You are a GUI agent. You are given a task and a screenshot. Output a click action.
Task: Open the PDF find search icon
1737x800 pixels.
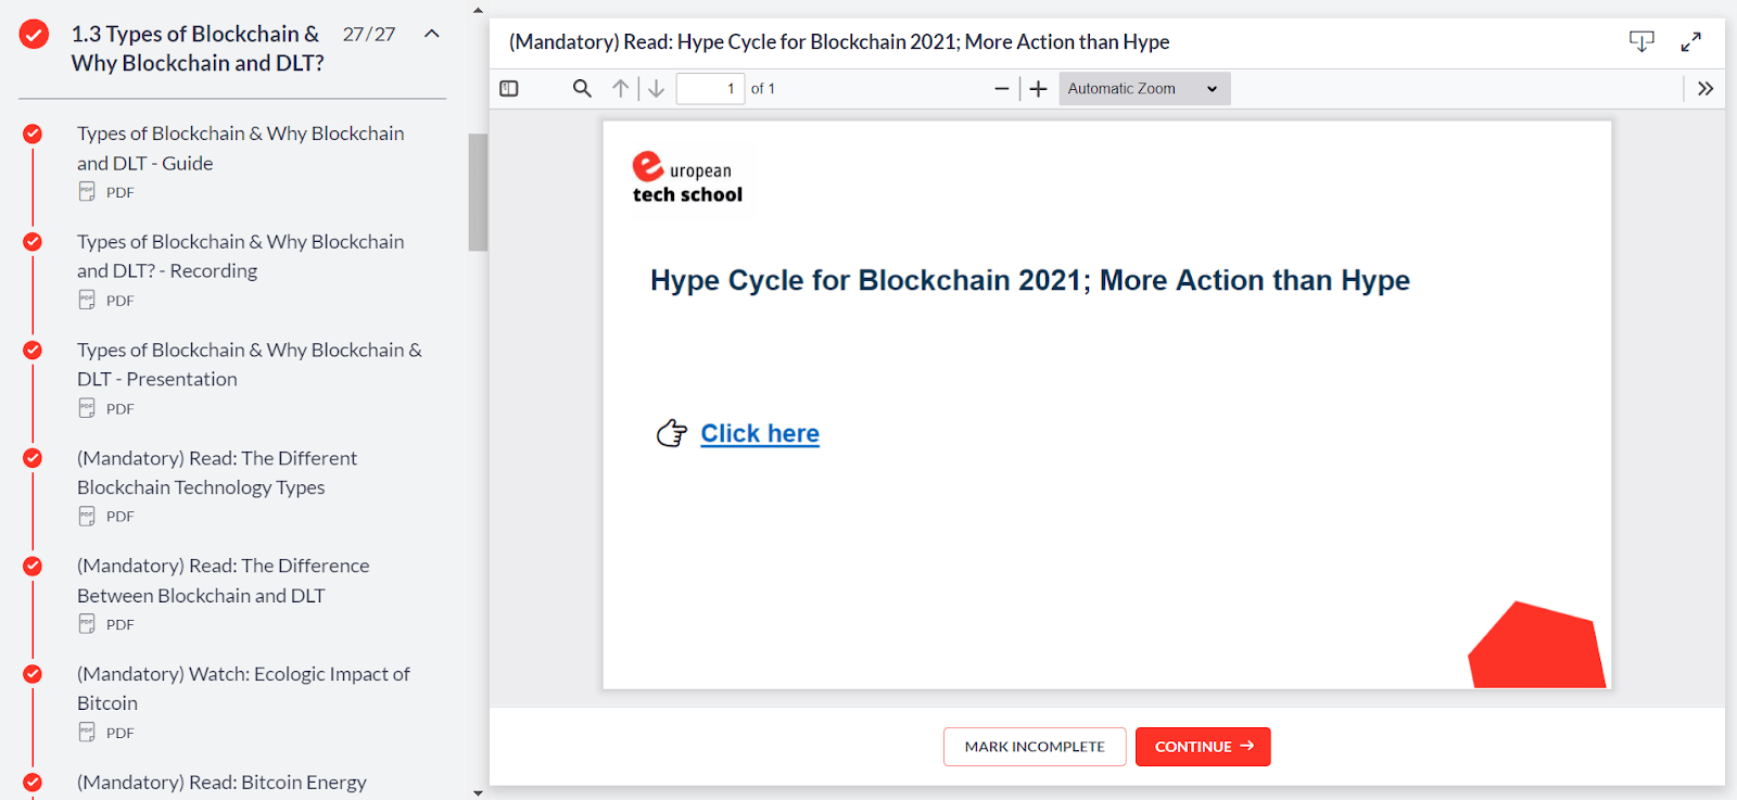click(x=582, y=89)
